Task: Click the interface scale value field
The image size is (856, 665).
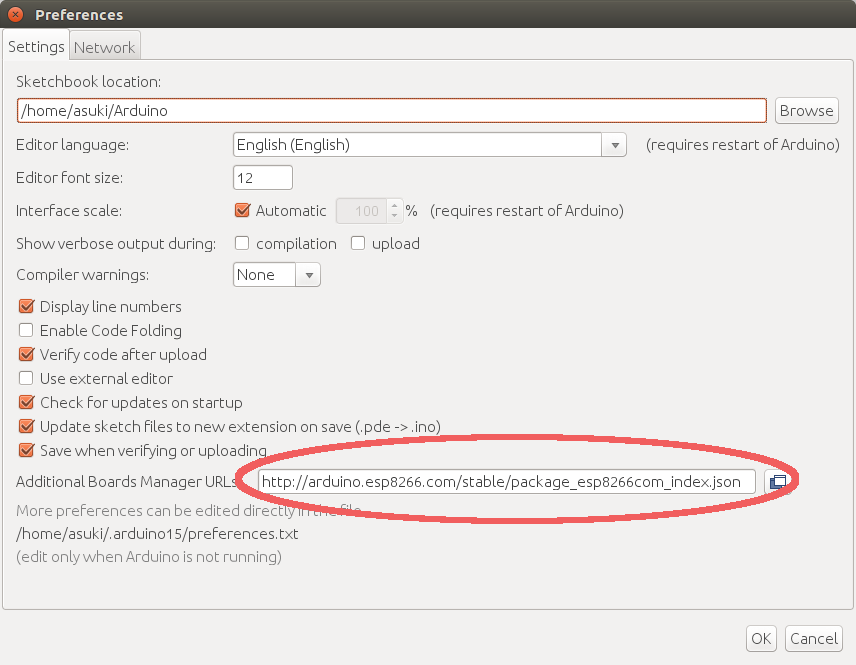Action: pyautogui.click(x=362, y=211)
